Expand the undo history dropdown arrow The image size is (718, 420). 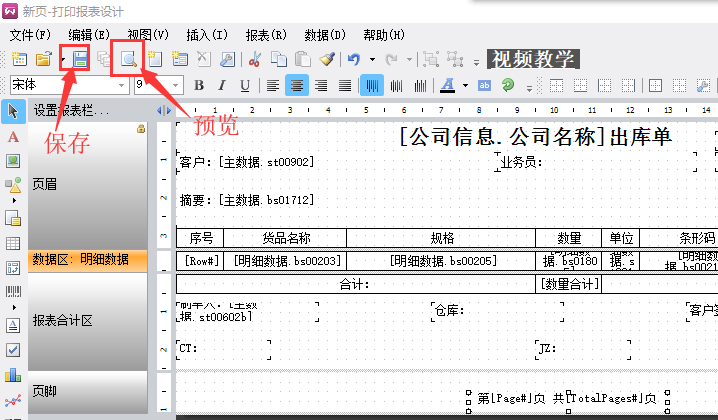point(371,60)
